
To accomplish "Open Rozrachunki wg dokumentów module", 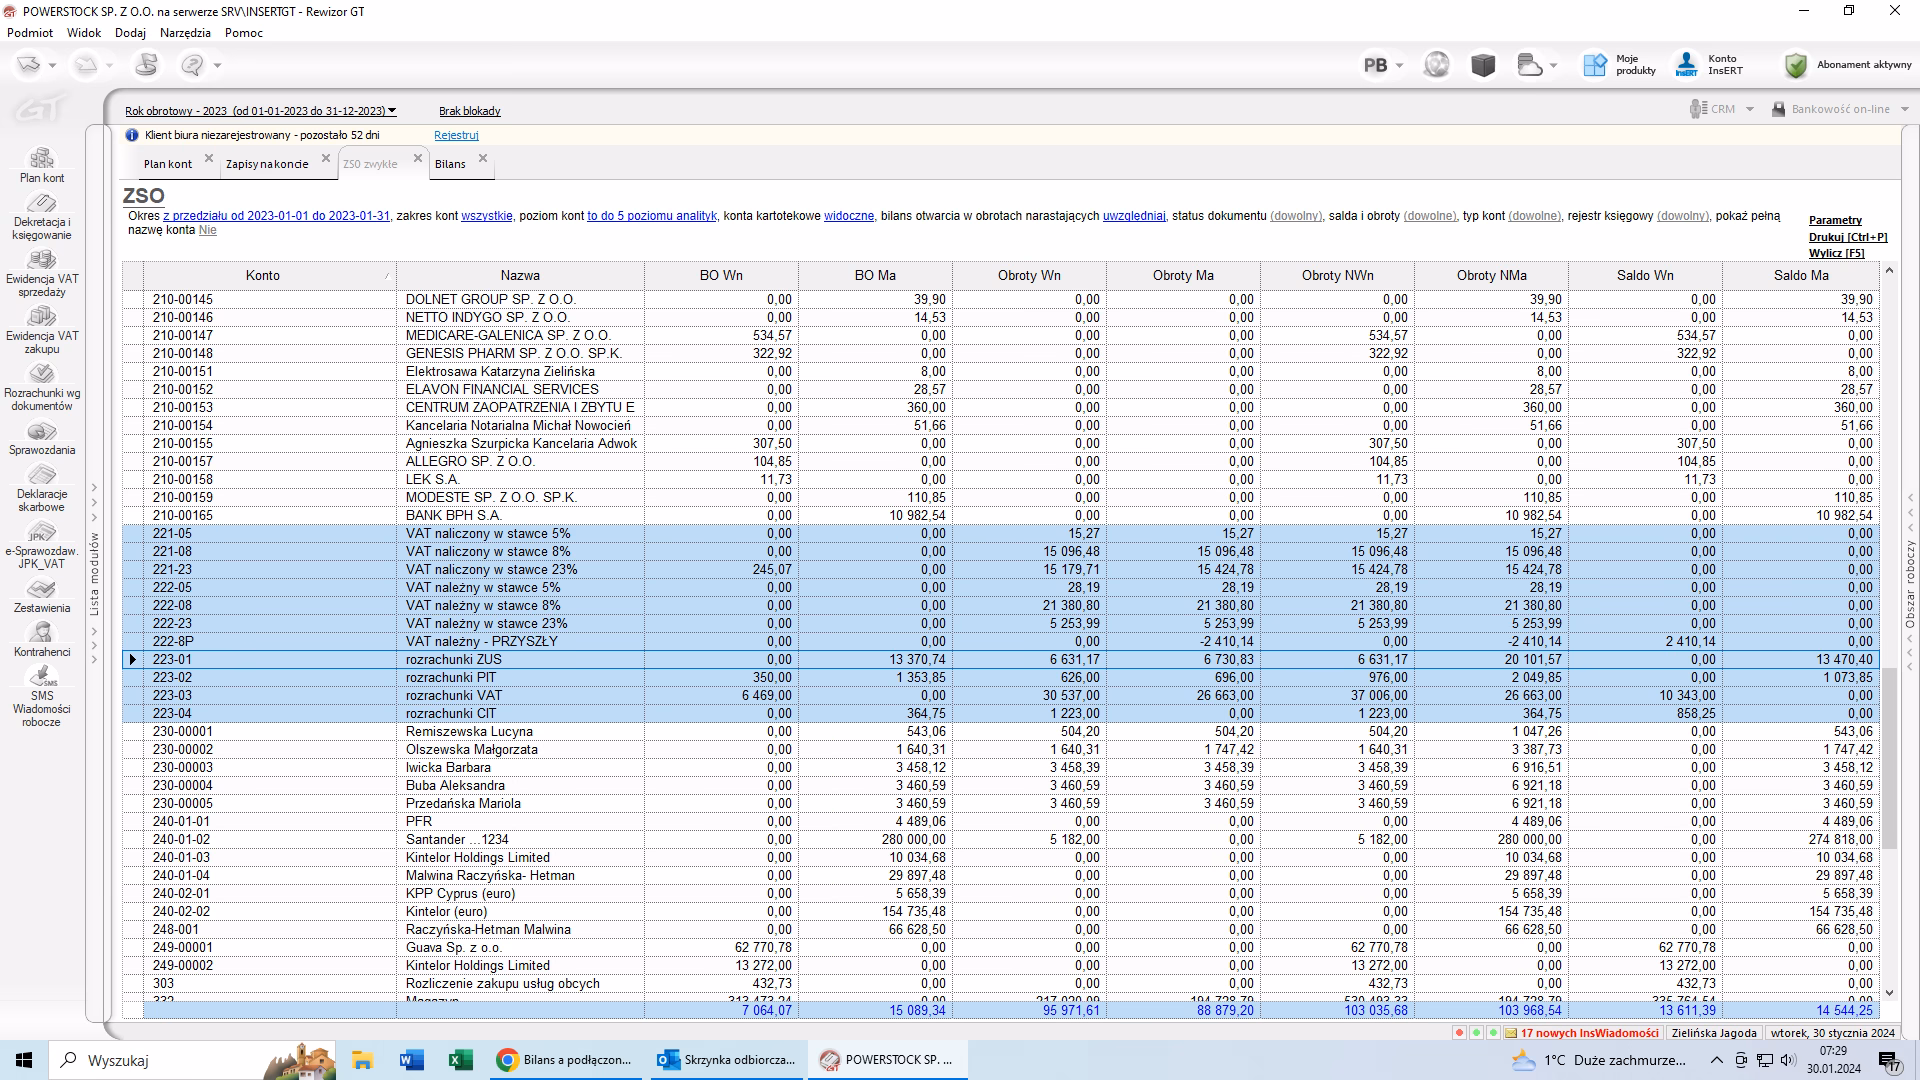I will [42, 388].
